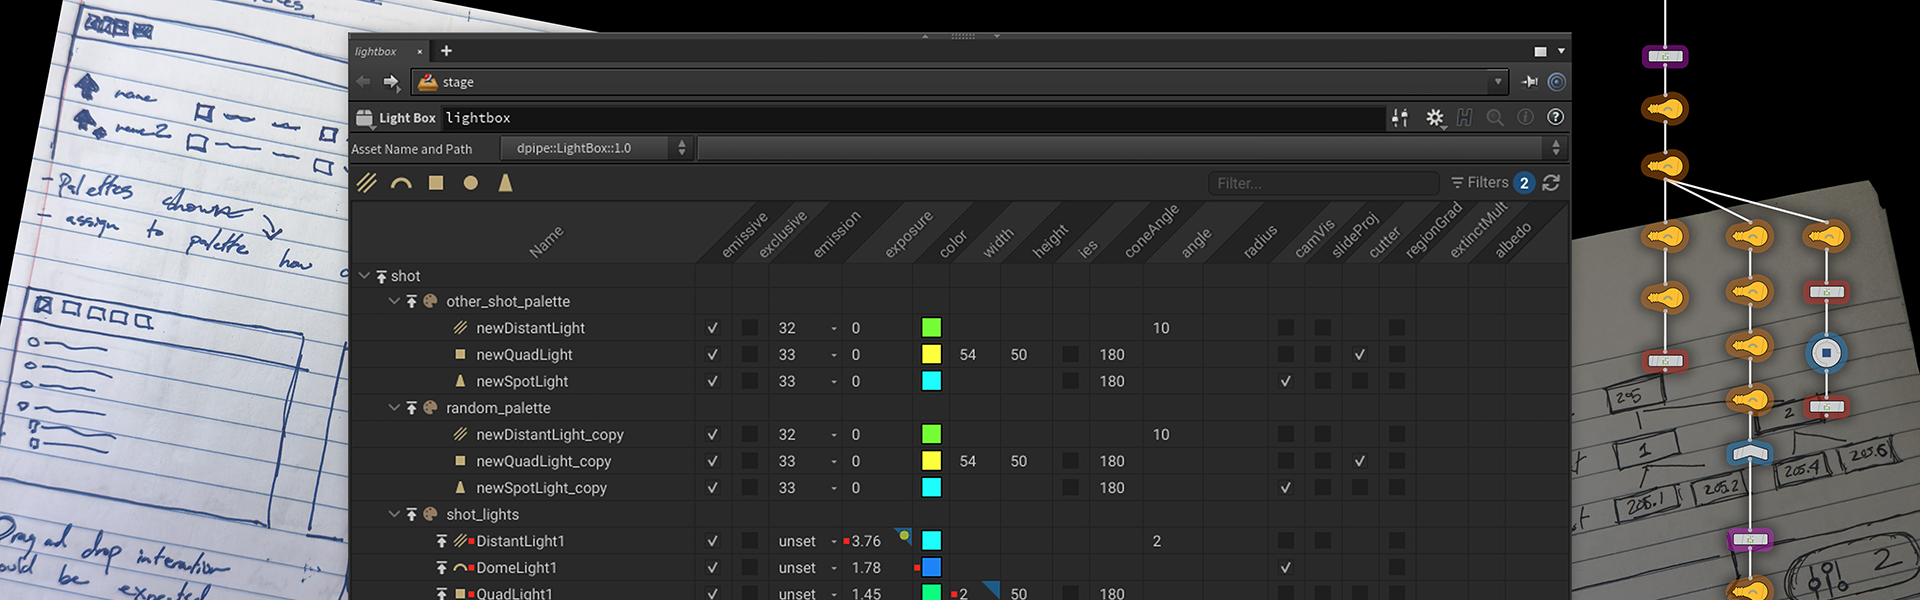
Task: Uncheck camVis for newSpotLight
Action: 1285,381
